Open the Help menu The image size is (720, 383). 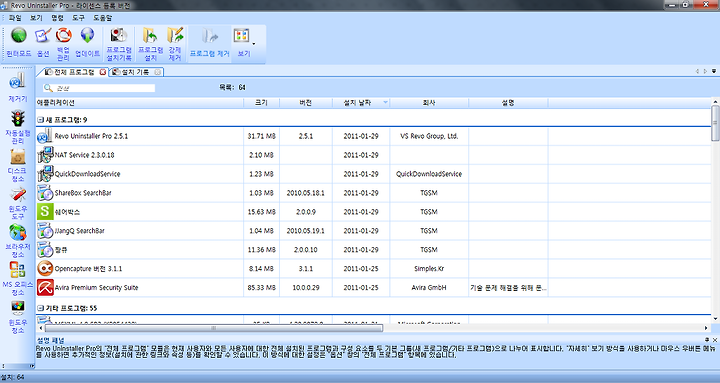(102, 18)
